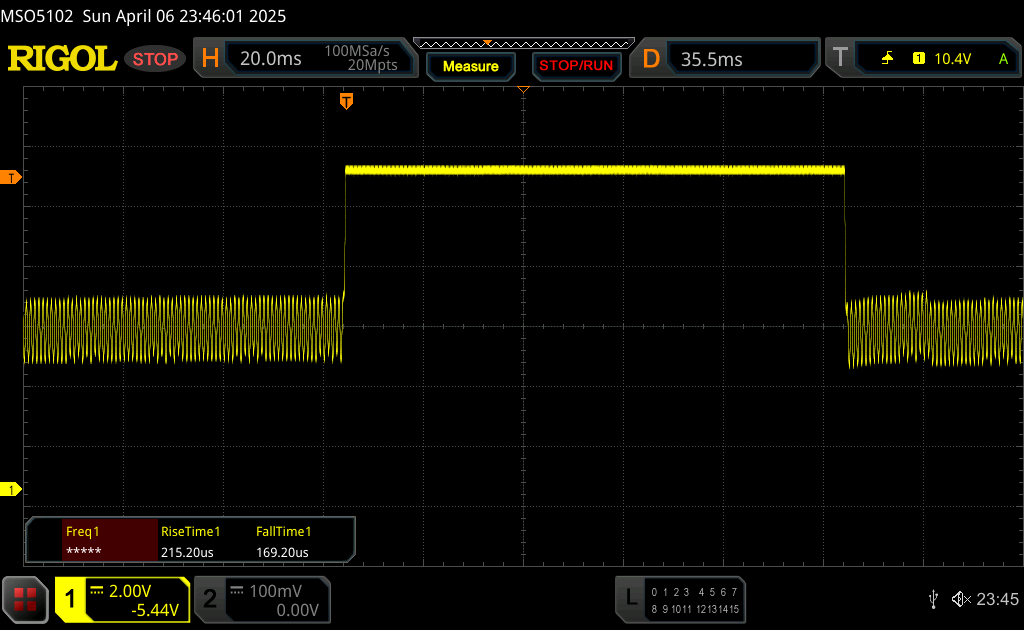Open the logic analyzer L panel
This screenshot has width=1024, height=630.
631,597
